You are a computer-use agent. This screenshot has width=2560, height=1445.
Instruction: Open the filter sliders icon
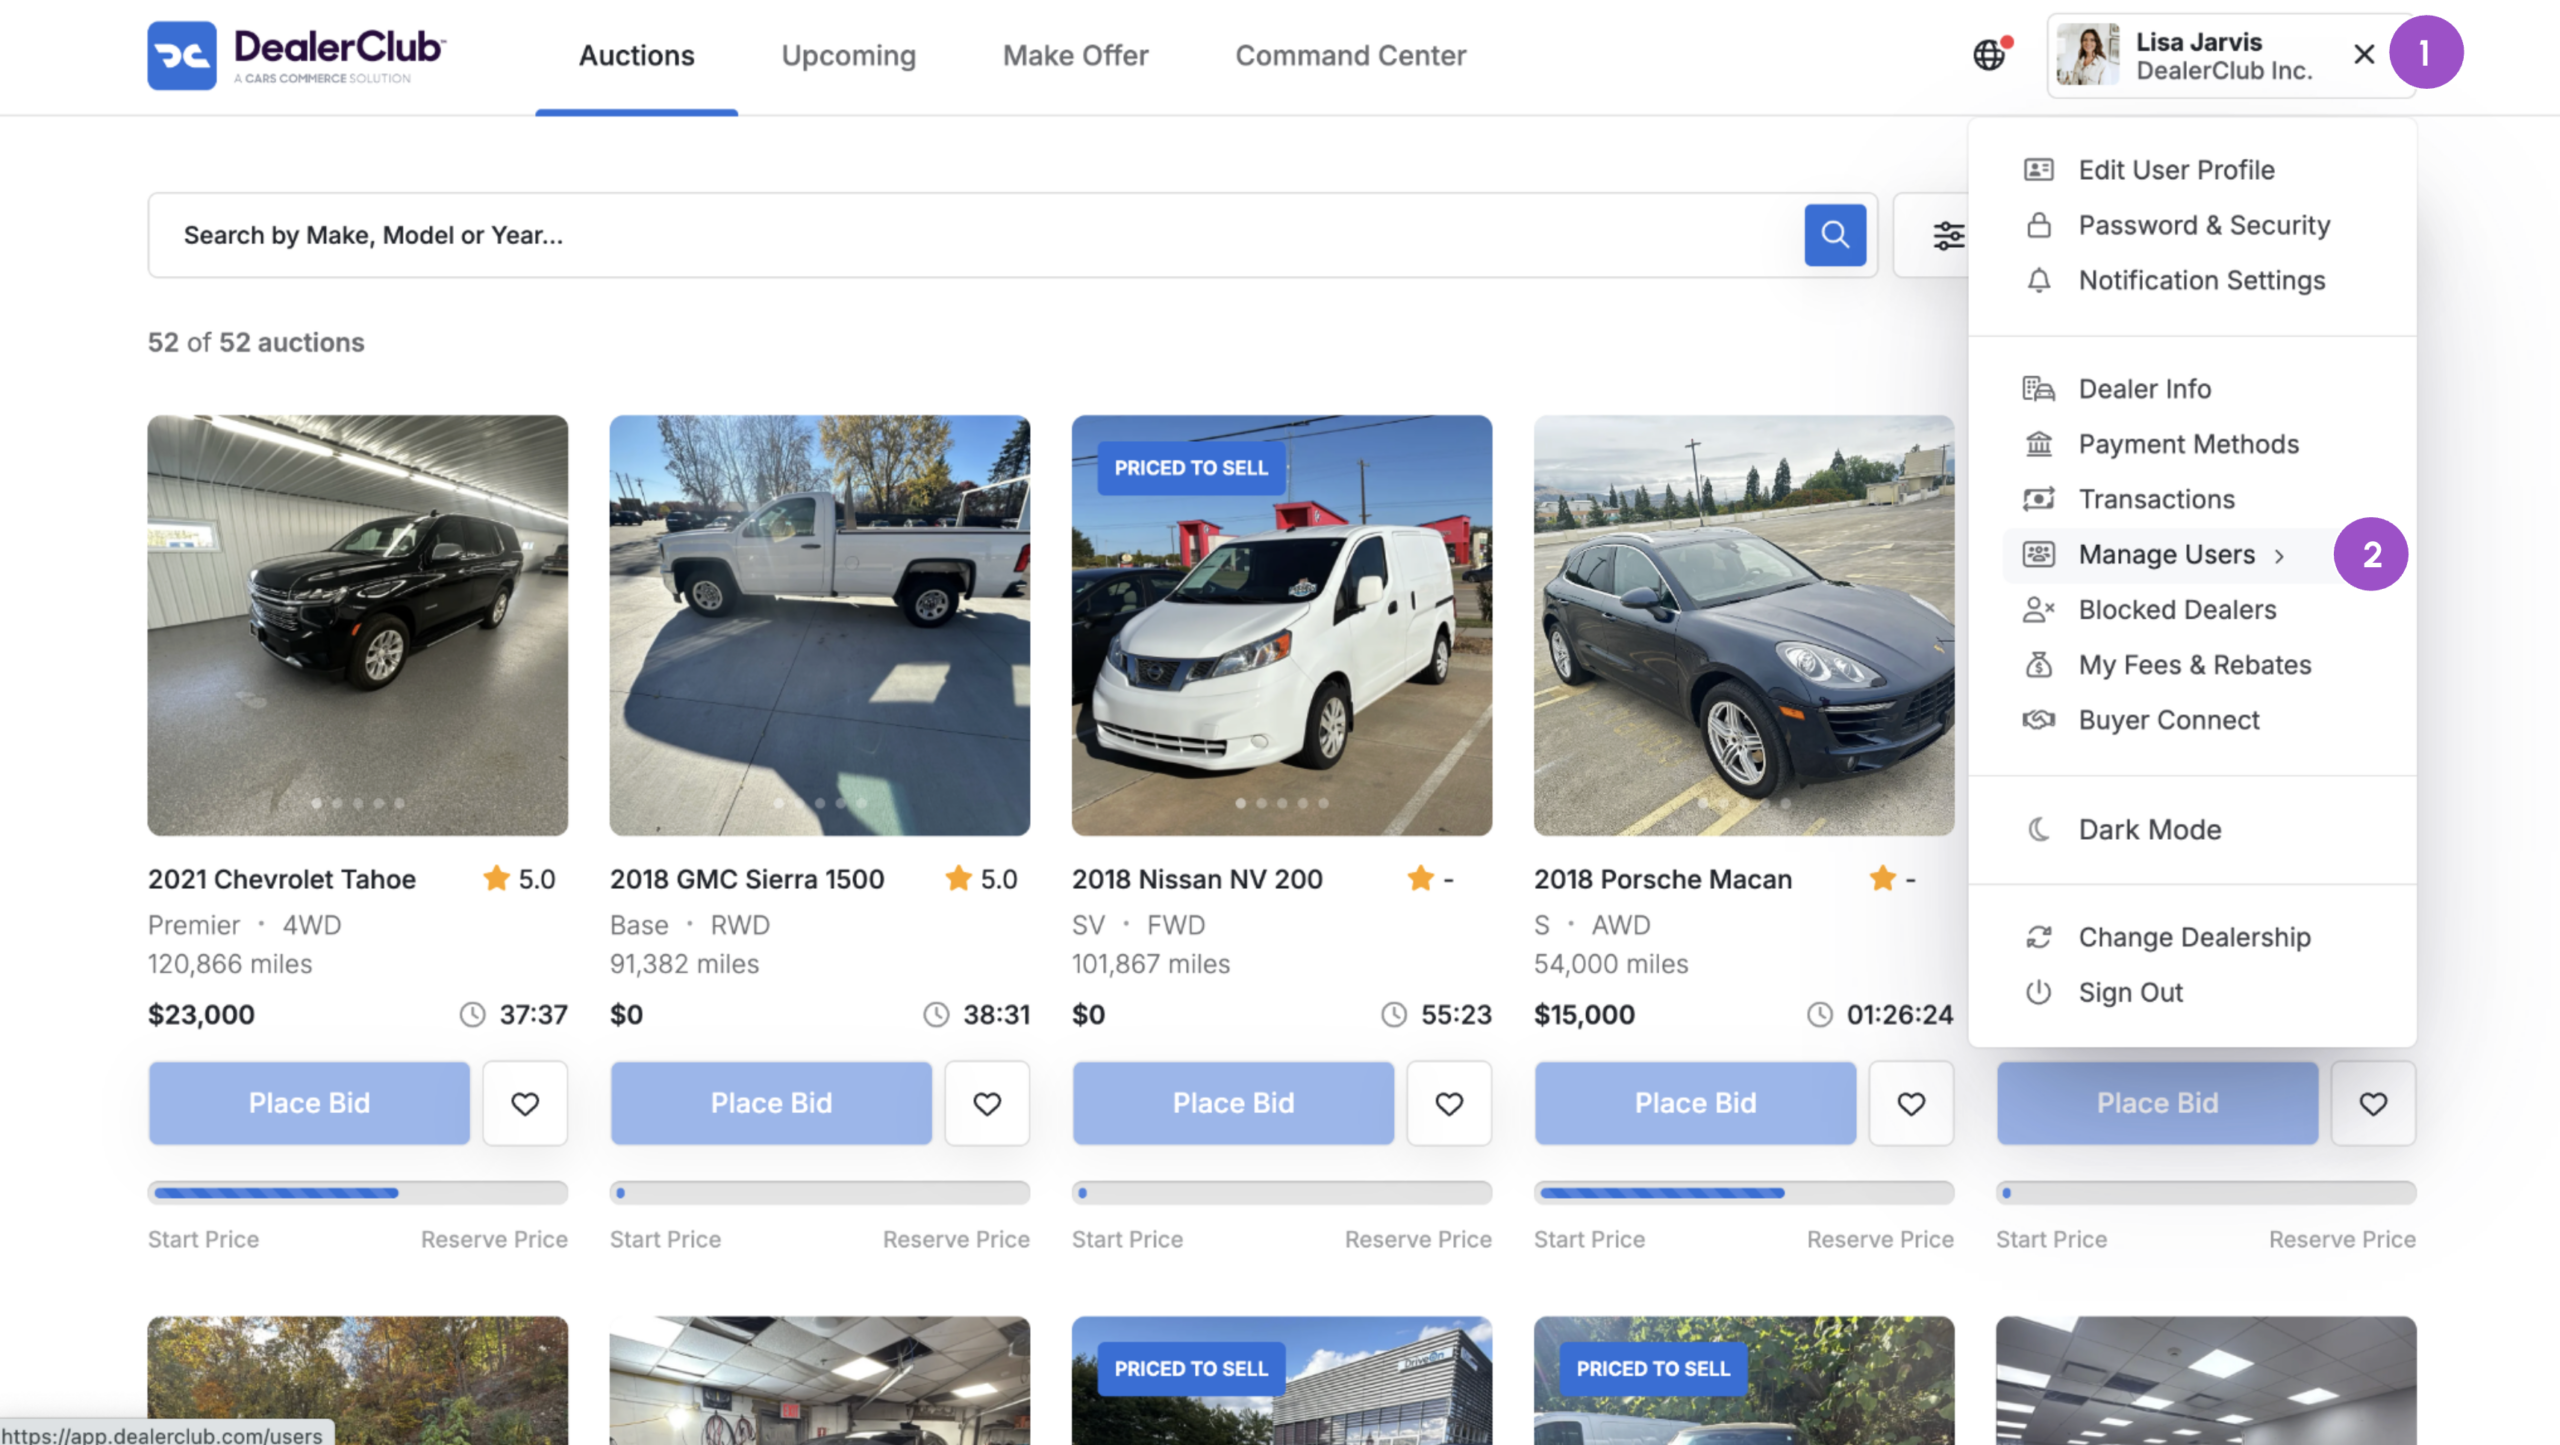click(1947, 235)
